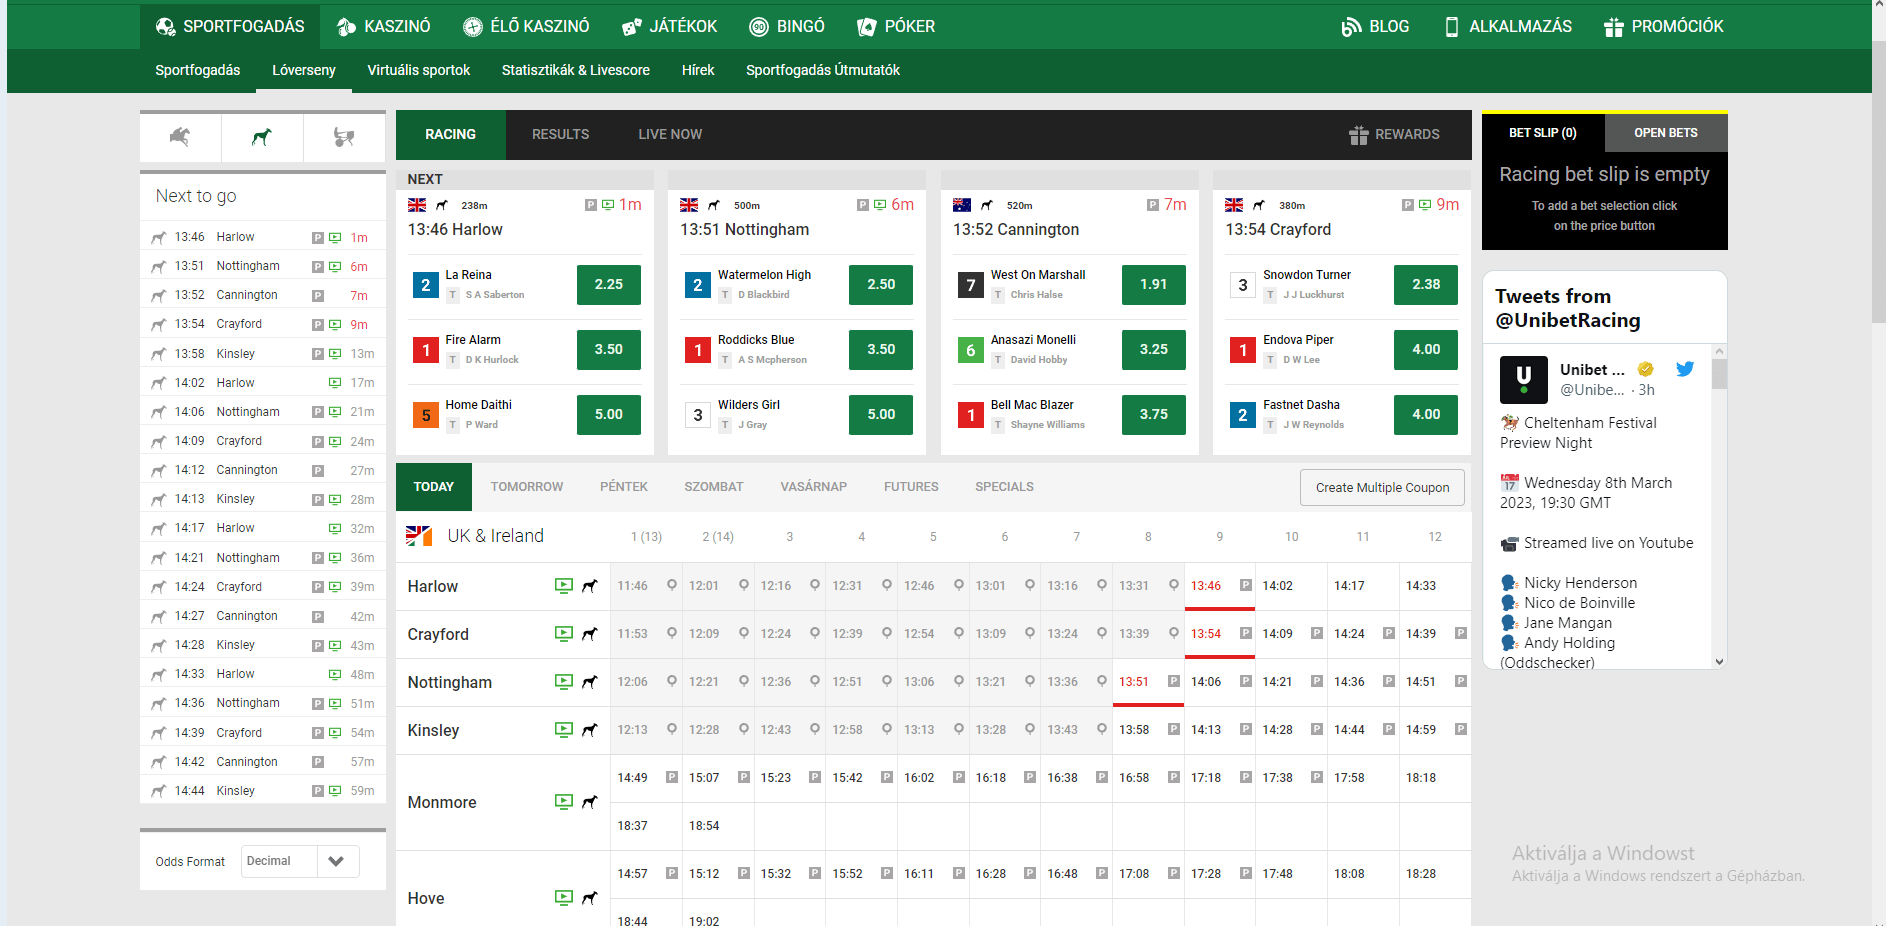Image resolution: width=1886 pixels, height=926 pixels.
Task: Open Vasárnap day tab
Action: coord(813,487)
